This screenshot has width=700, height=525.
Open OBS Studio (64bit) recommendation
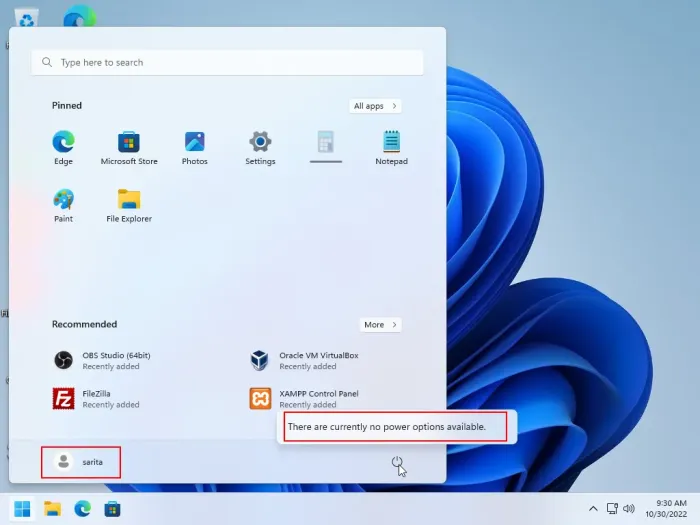coord(102,360)
